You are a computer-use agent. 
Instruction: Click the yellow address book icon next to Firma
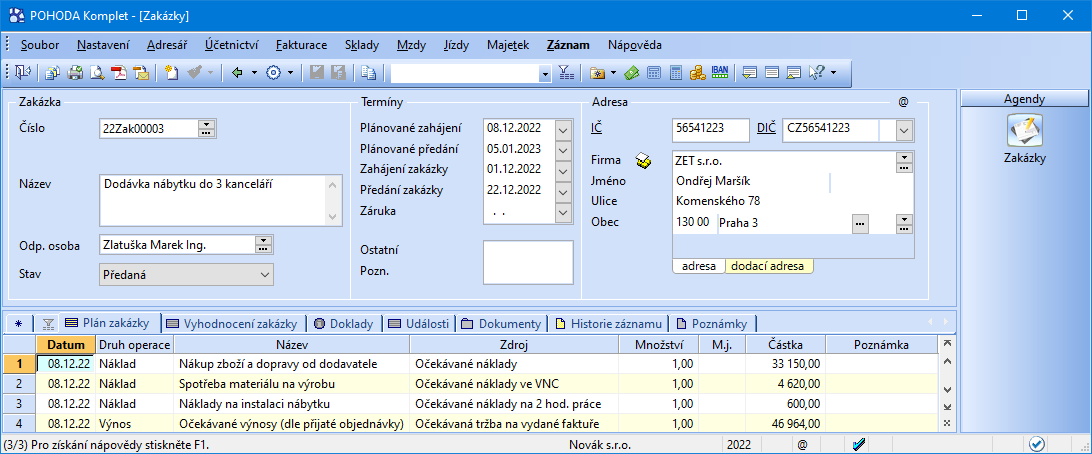click(644, 161)
